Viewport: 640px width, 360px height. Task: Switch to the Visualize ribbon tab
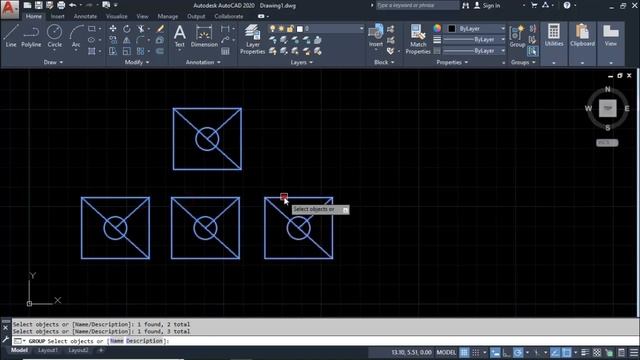pyautogui.click(x=117, y=16)
